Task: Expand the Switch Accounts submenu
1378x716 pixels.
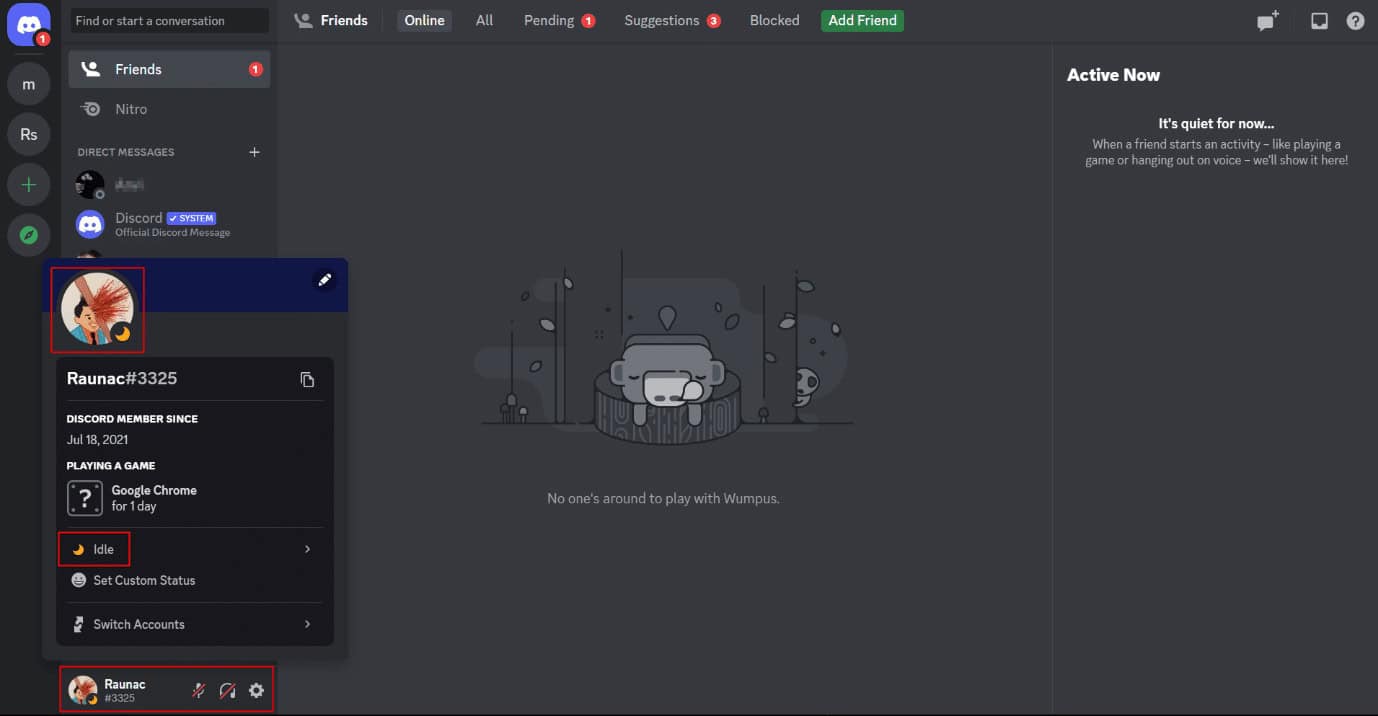Action: [307, 623]
